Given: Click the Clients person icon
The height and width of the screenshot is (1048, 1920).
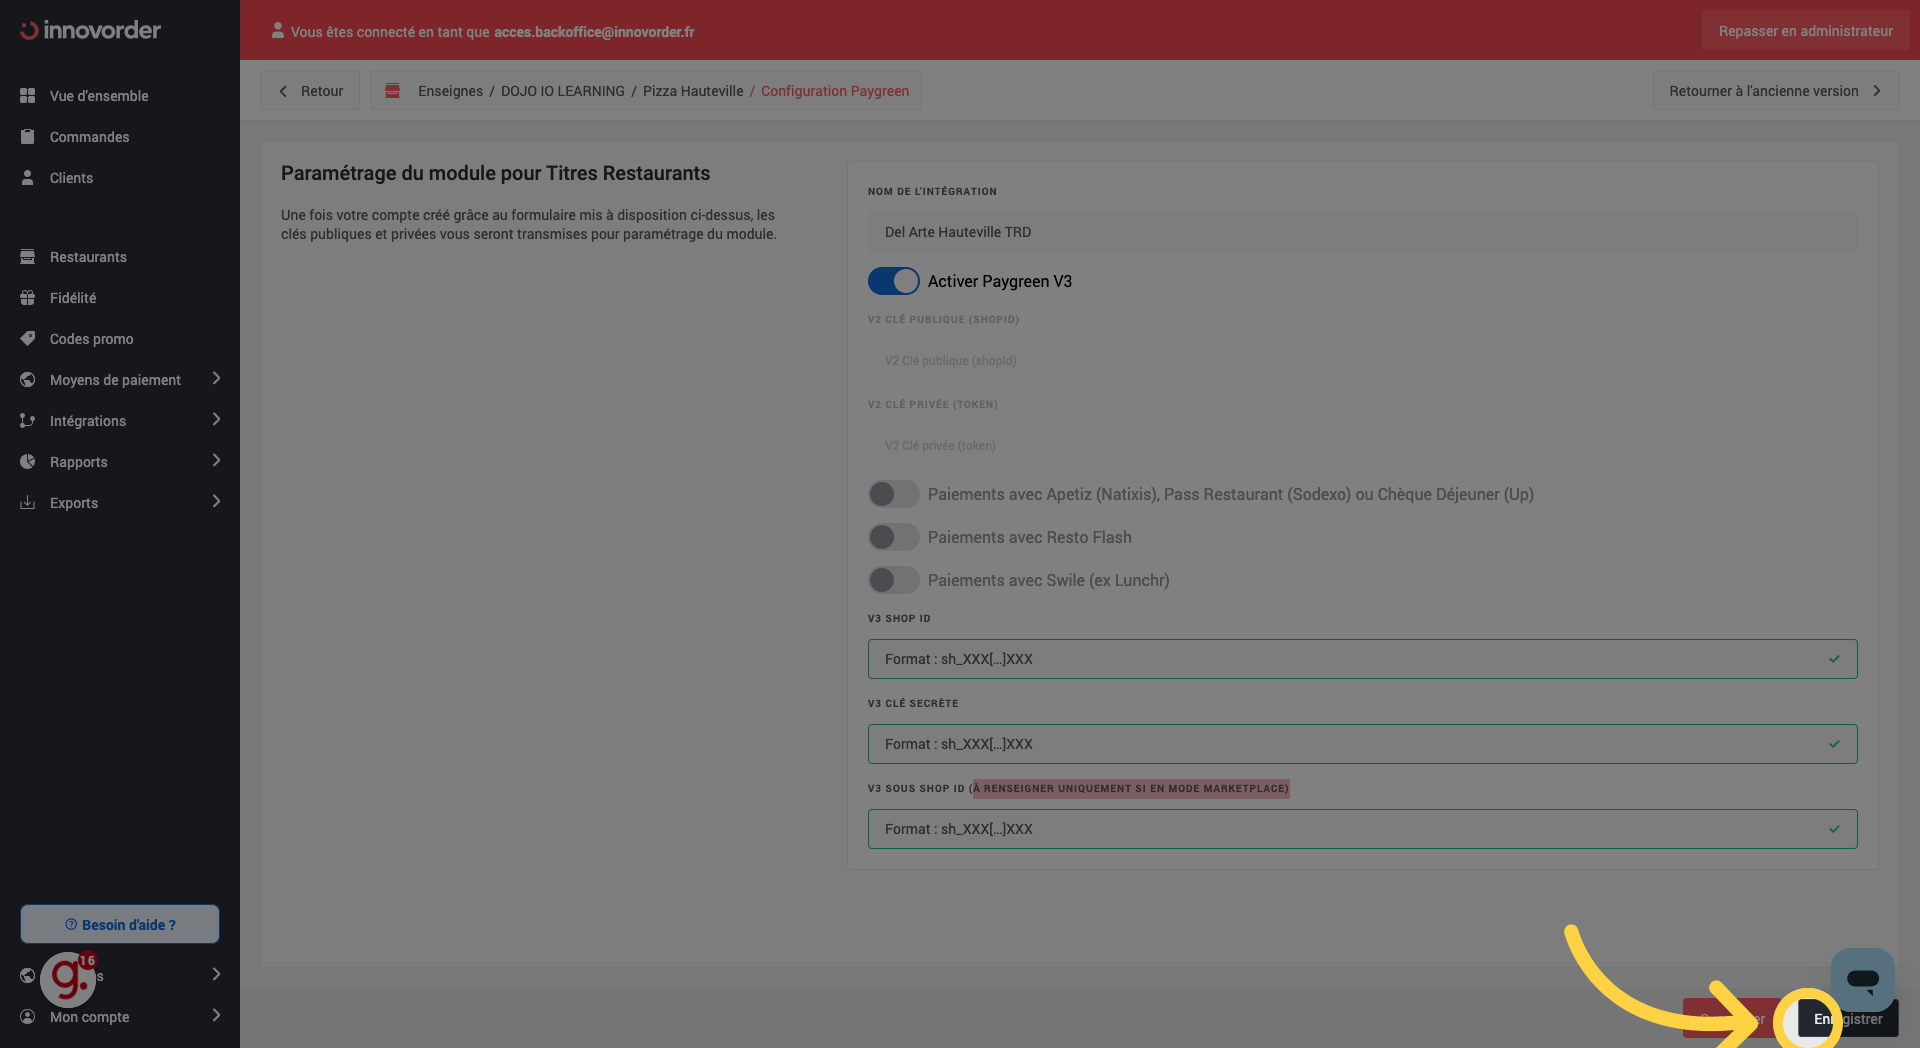Looking at the screenshot, I should (28, 178).
